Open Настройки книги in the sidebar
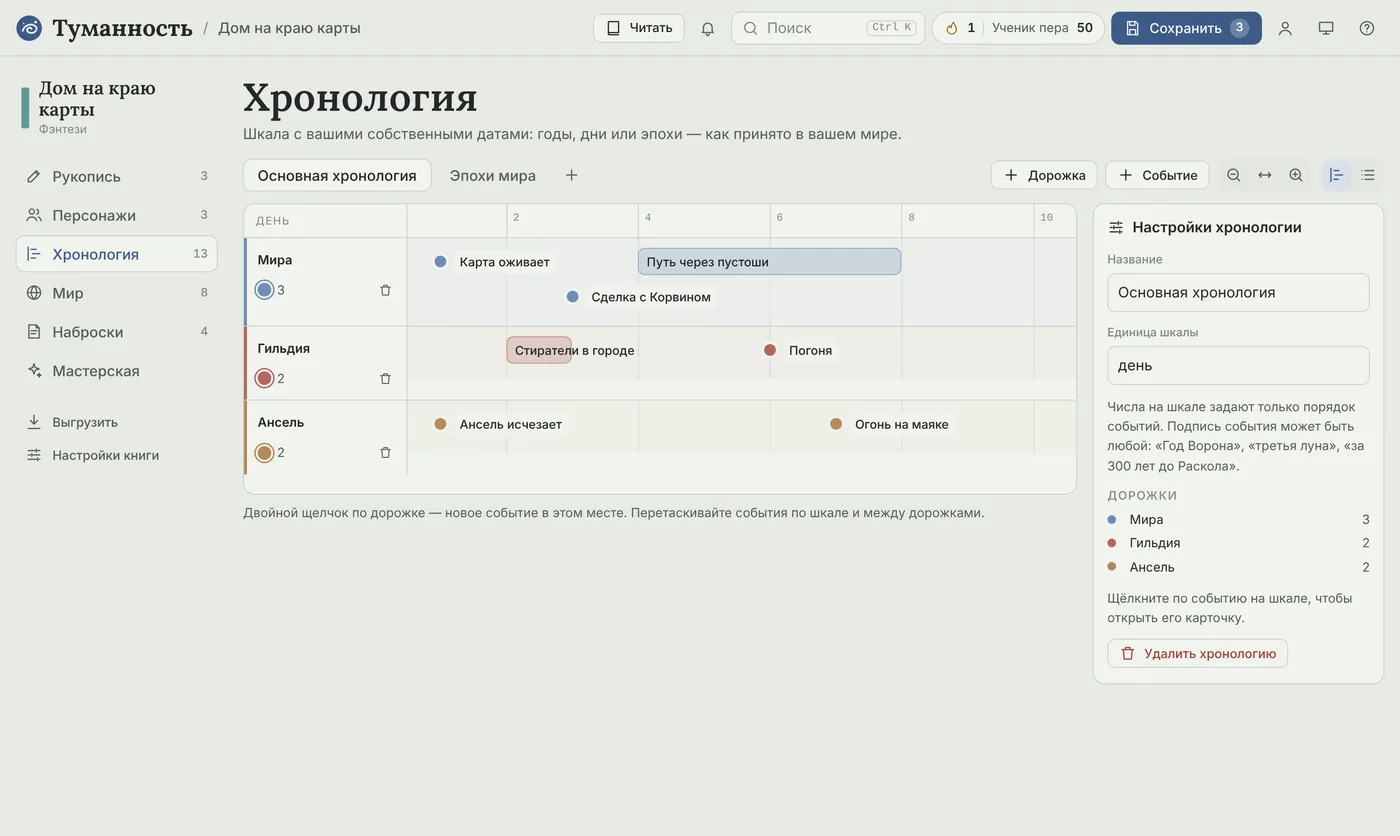 click(x=116, y=455)
